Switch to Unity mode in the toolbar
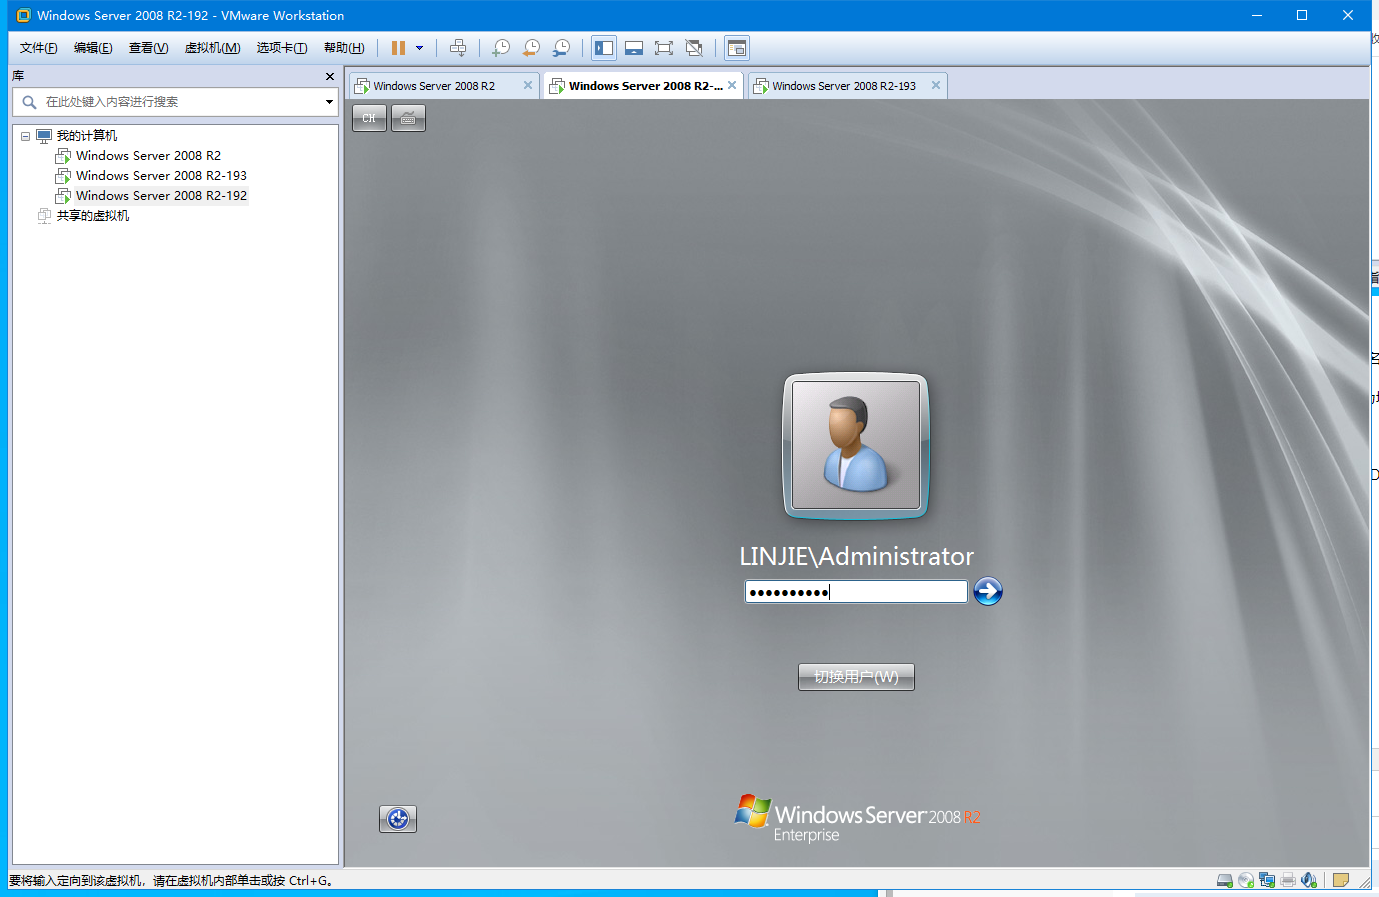1379x897 pixels. point(694,48)
